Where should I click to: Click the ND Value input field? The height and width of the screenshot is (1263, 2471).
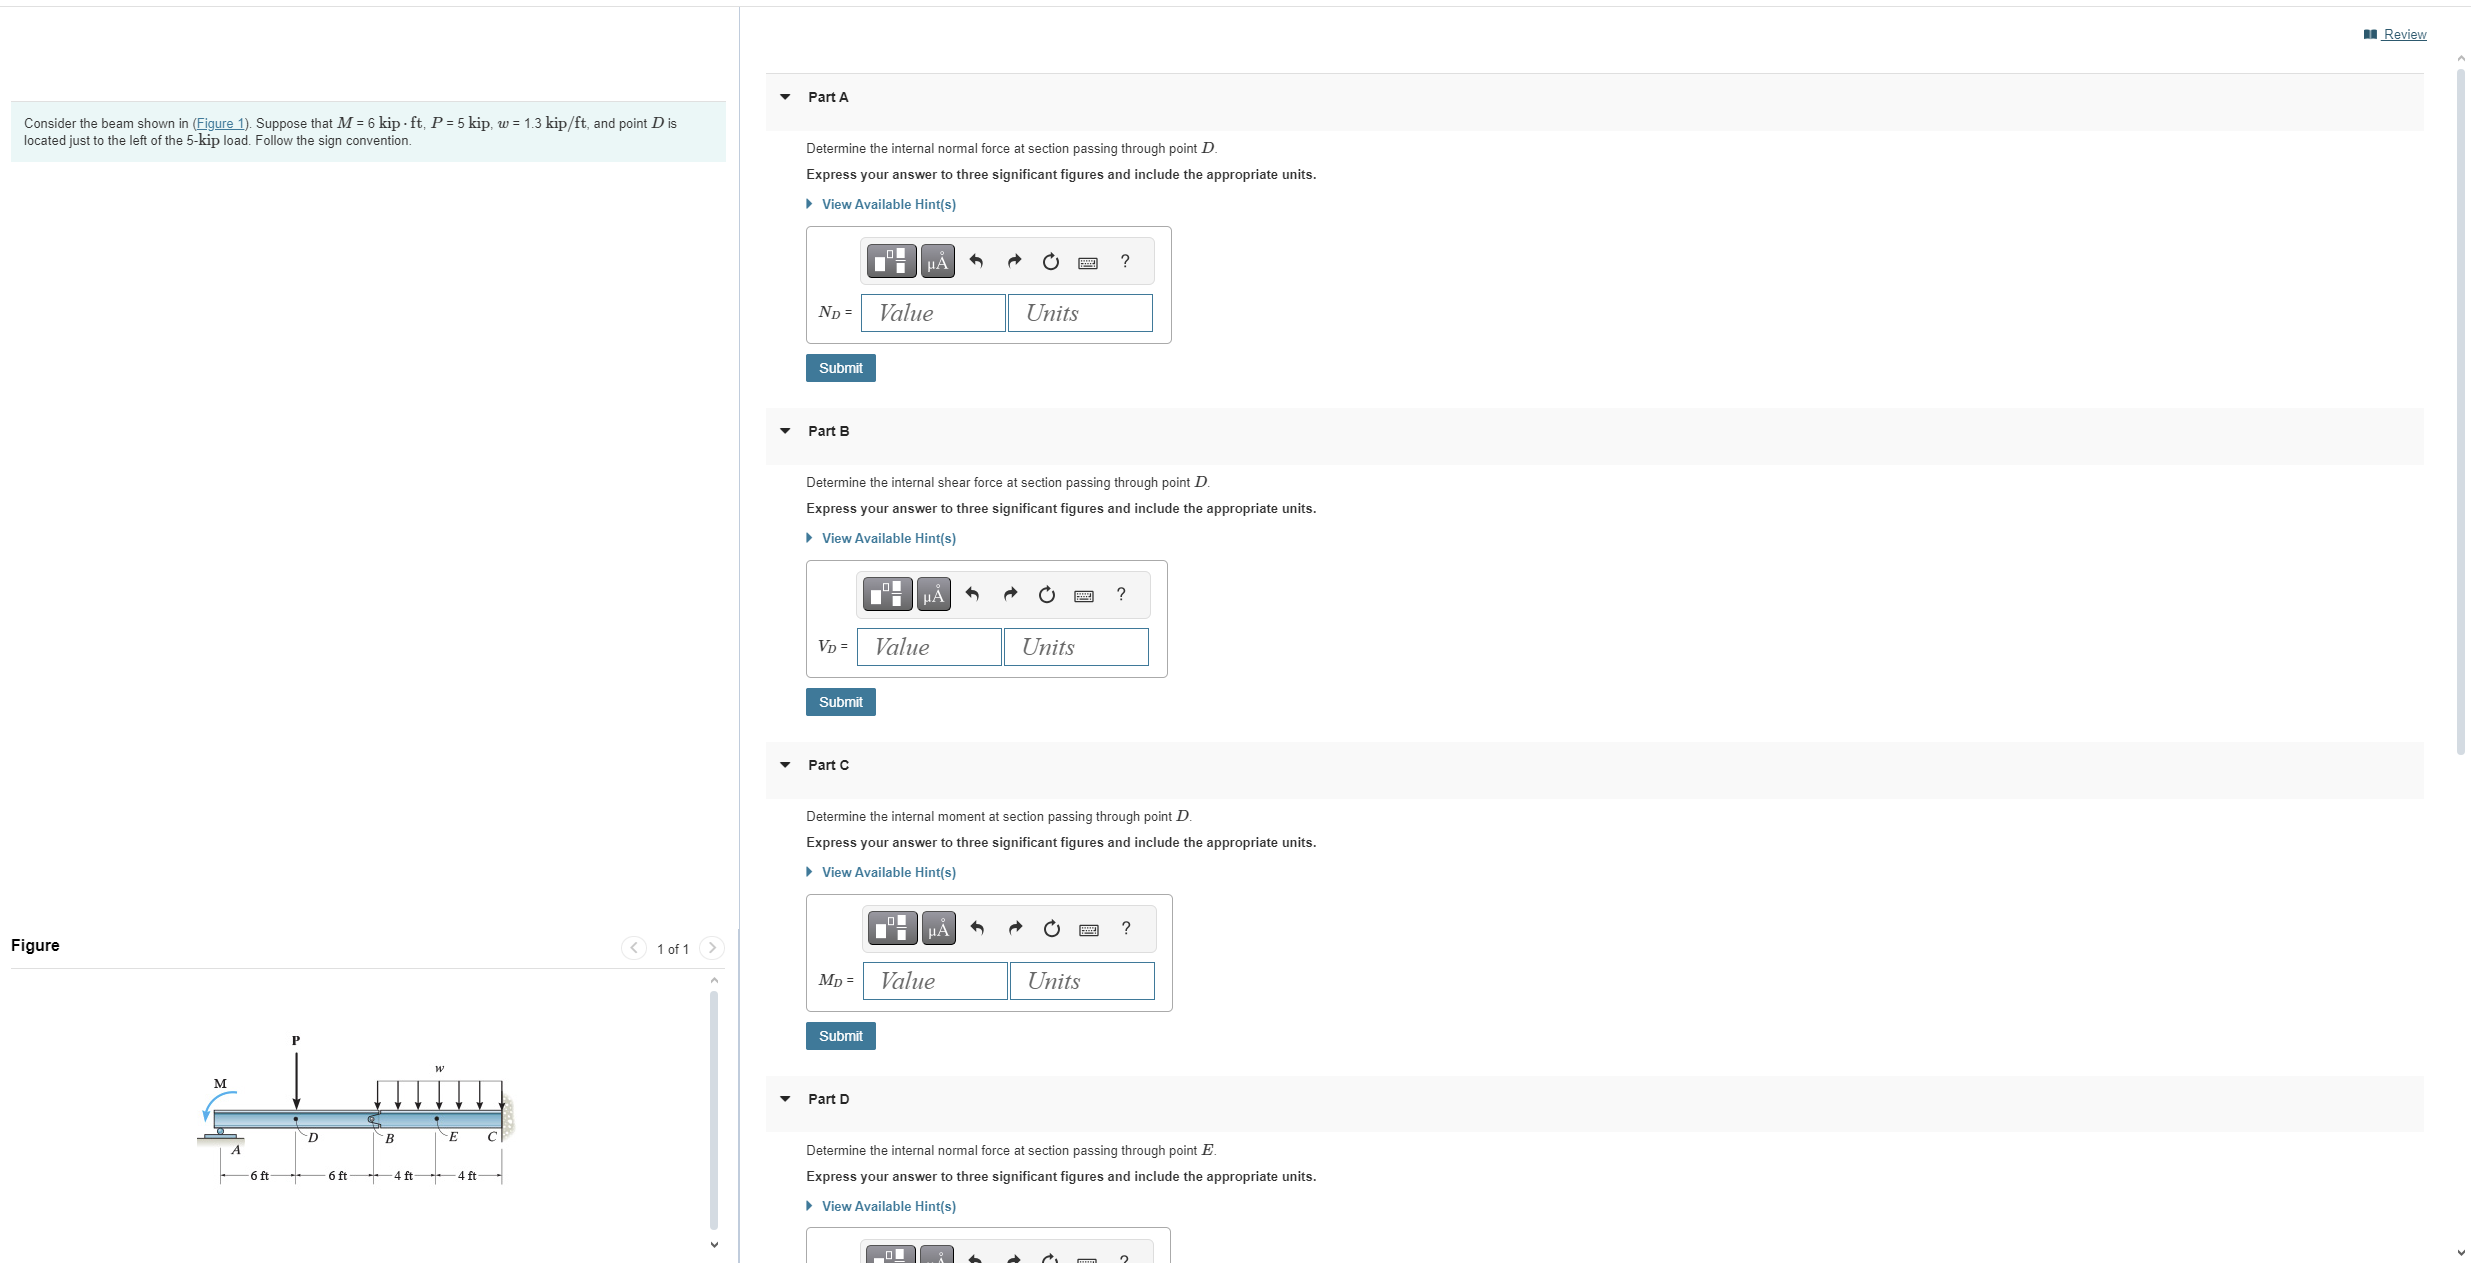click(x=932, y=313)
